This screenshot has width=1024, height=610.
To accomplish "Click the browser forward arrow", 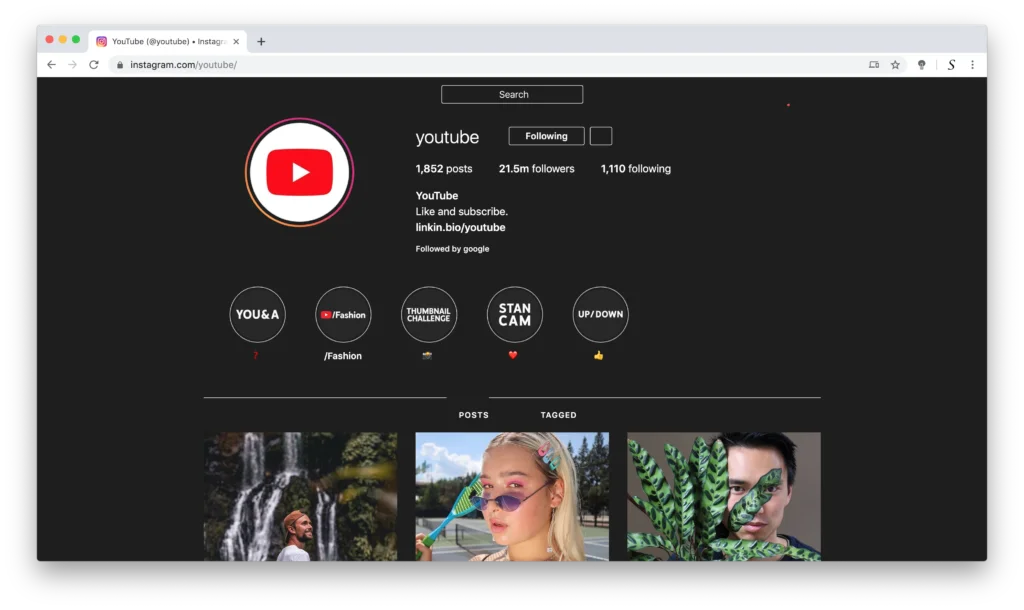I will pos(72,65).
